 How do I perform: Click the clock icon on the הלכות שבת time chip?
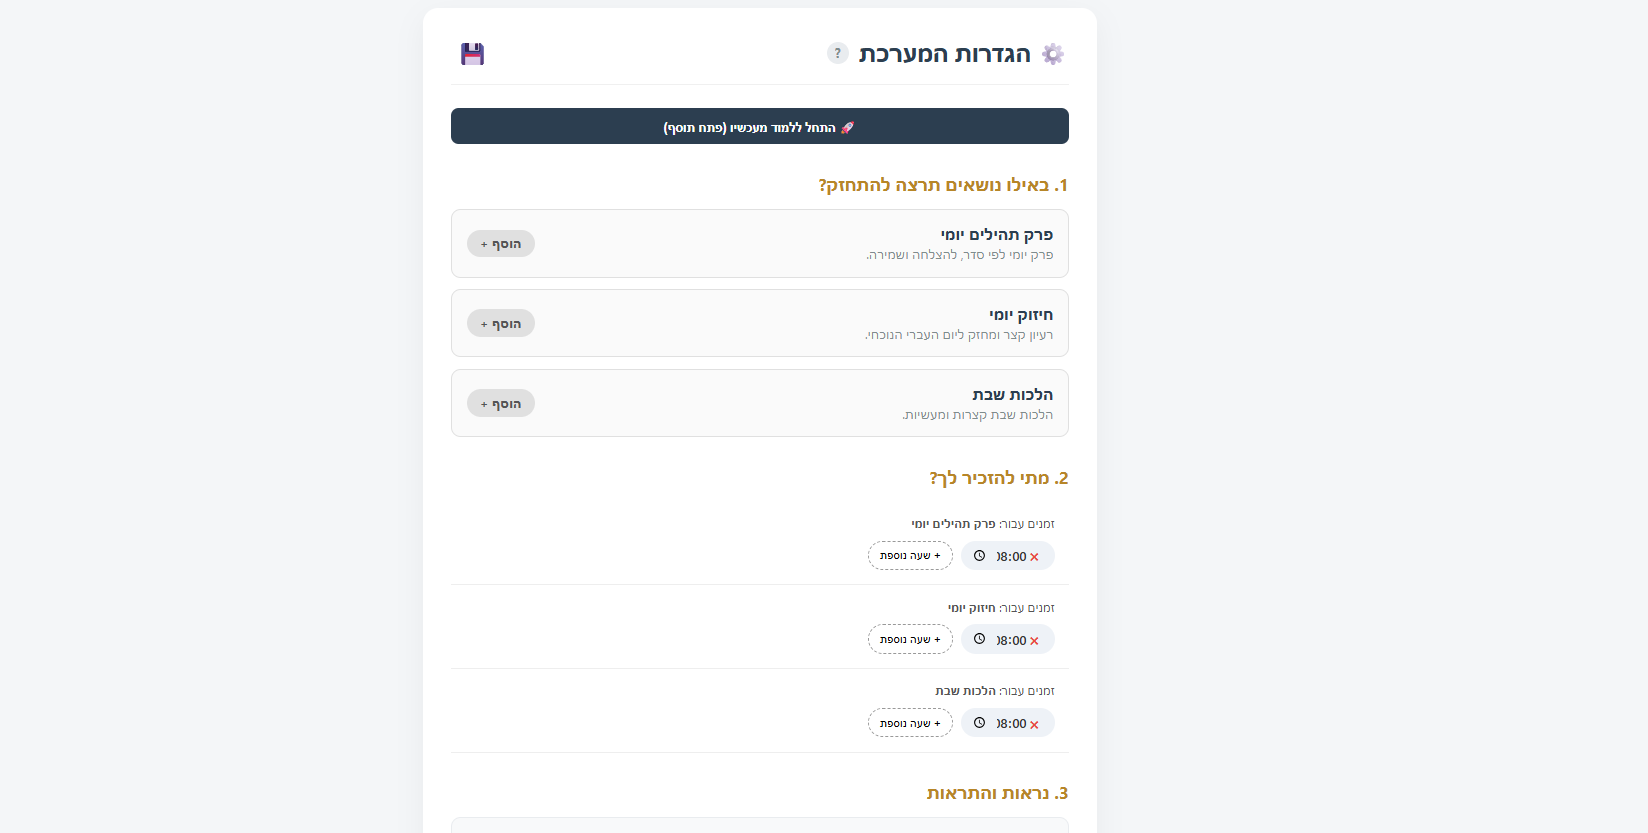pos(979,722)
